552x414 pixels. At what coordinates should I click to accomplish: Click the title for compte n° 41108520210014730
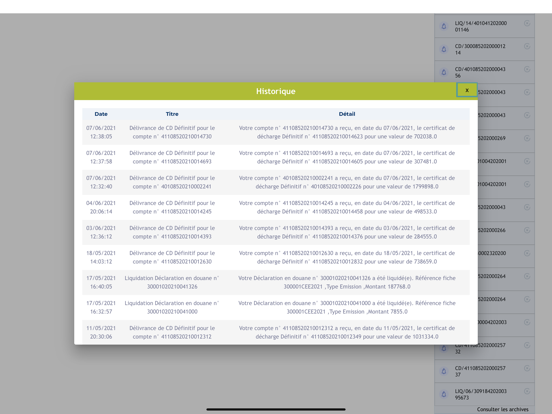[172, 132]
